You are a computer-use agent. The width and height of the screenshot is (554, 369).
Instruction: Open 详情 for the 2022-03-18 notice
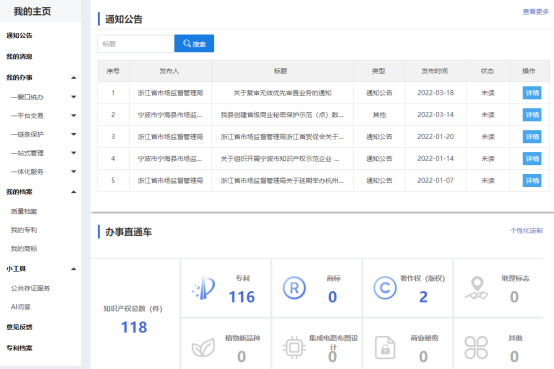point(532,93)
